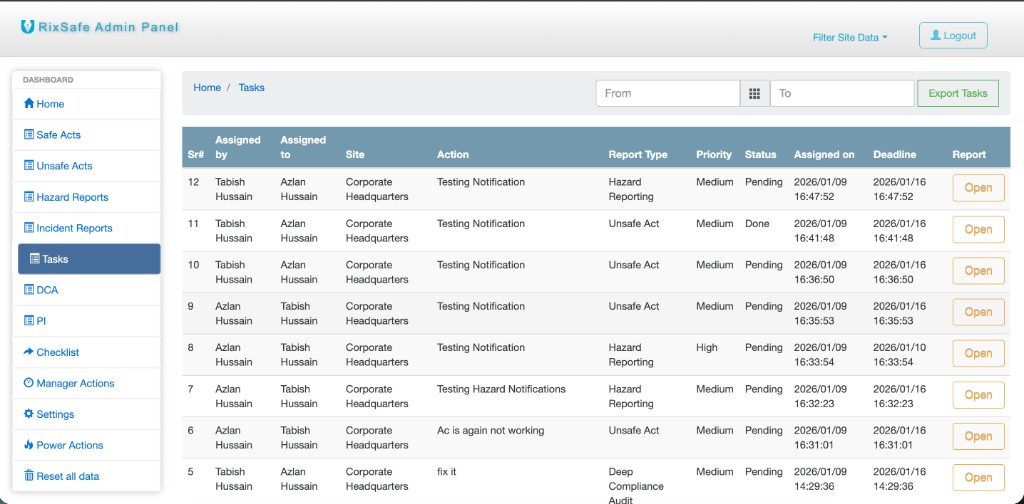This screenshot has height=504, width=1024.
Task: Open report for task Sr# 9
Action: tap(978, 312)
